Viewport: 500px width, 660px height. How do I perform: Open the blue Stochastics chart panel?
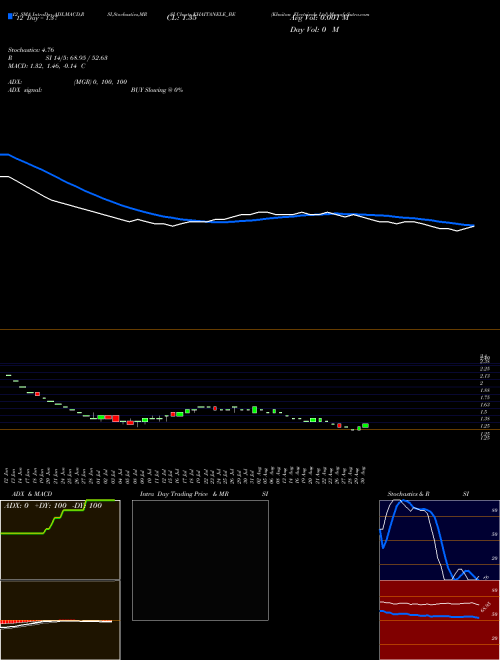click(x=439, y=540)
